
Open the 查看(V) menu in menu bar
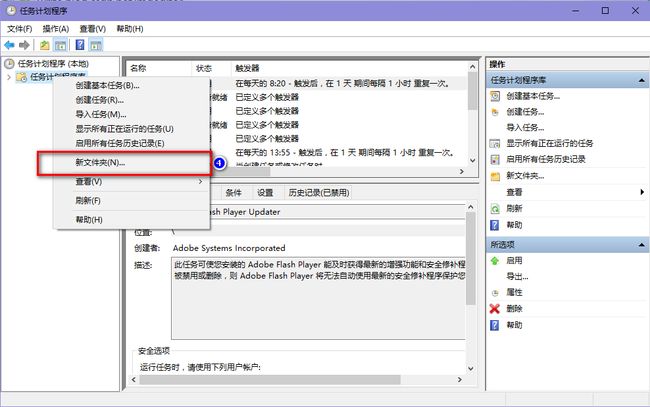(x=92, y=29)
